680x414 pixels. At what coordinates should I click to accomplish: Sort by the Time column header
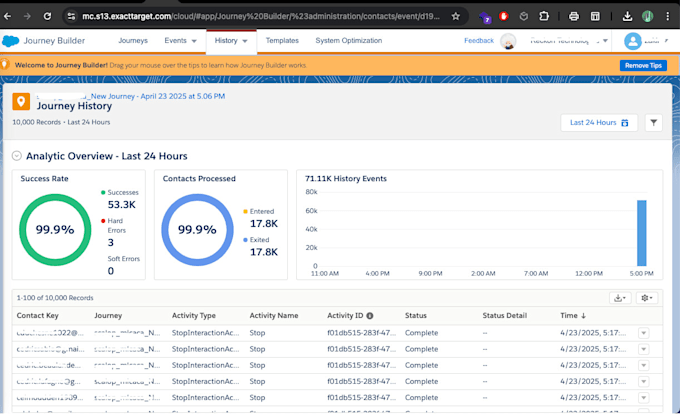pyautogui.click(x=572, y=316)
